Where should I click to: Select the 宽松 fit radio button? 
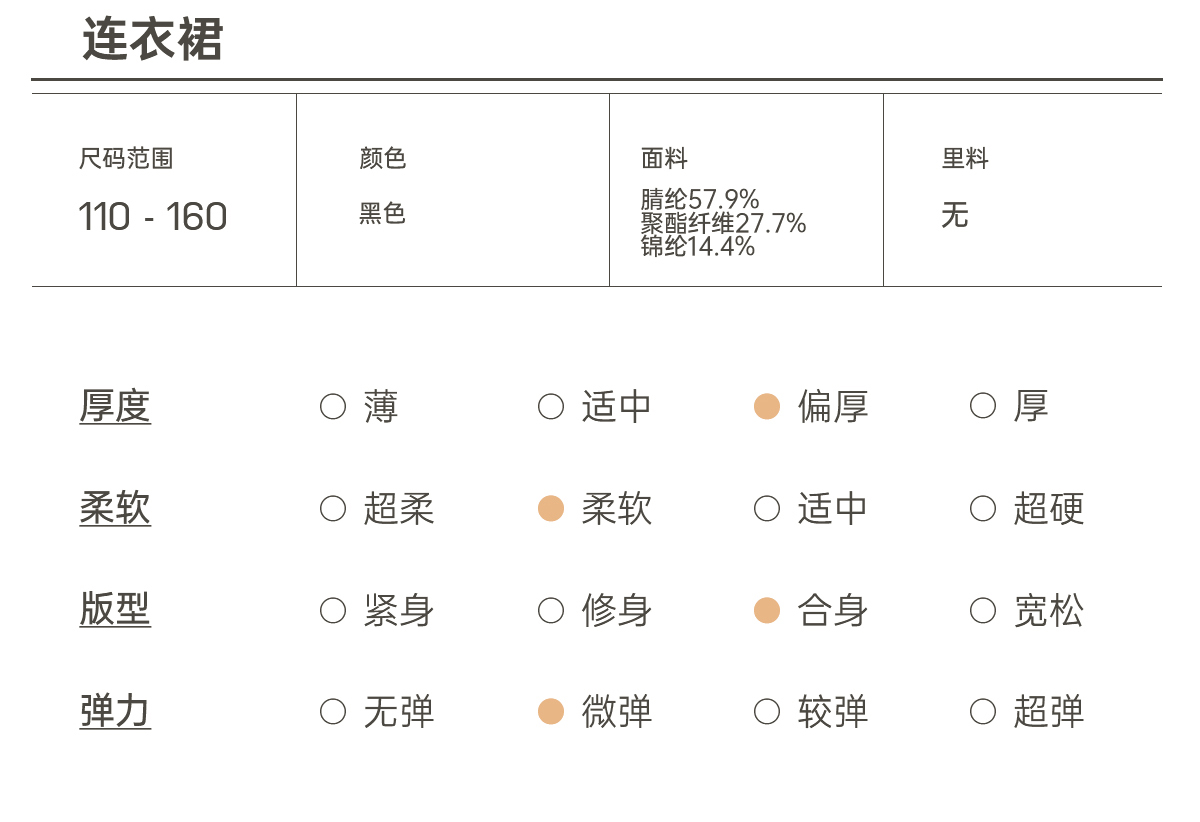(983, 611)
